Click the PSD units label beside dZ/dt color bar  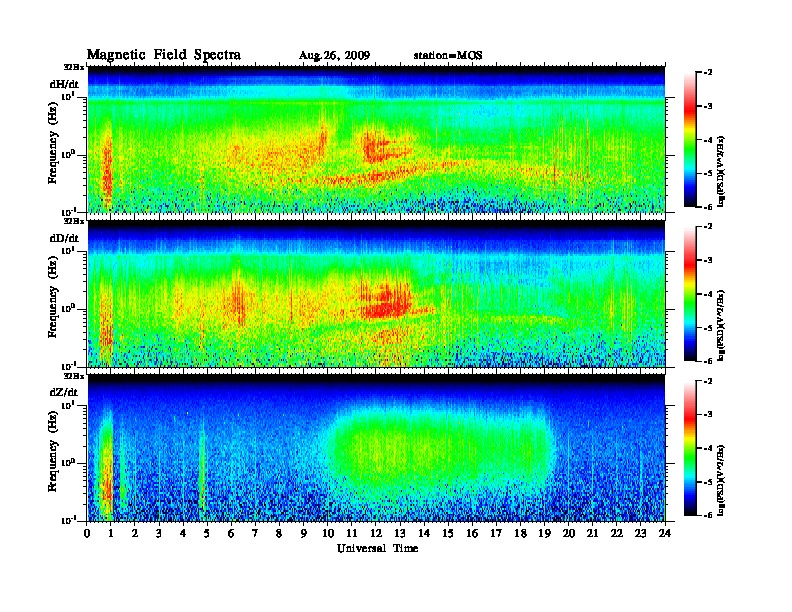721,480
